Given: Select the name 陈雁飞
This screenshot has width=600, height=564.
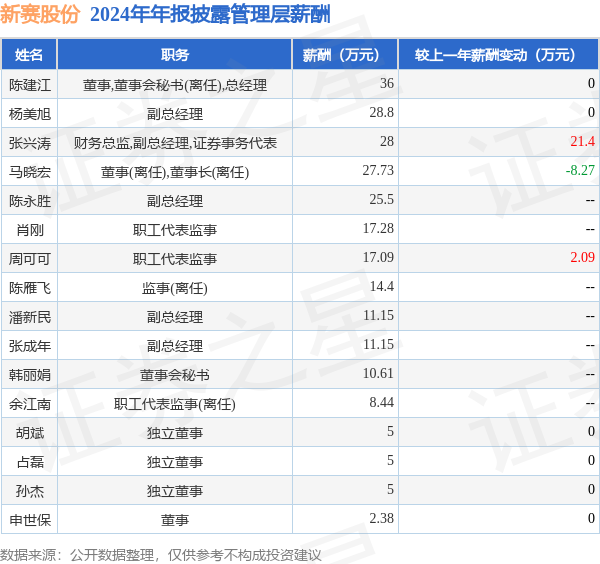Looking at the screenshot, I should pyautogui.click(x=30, y=288).
